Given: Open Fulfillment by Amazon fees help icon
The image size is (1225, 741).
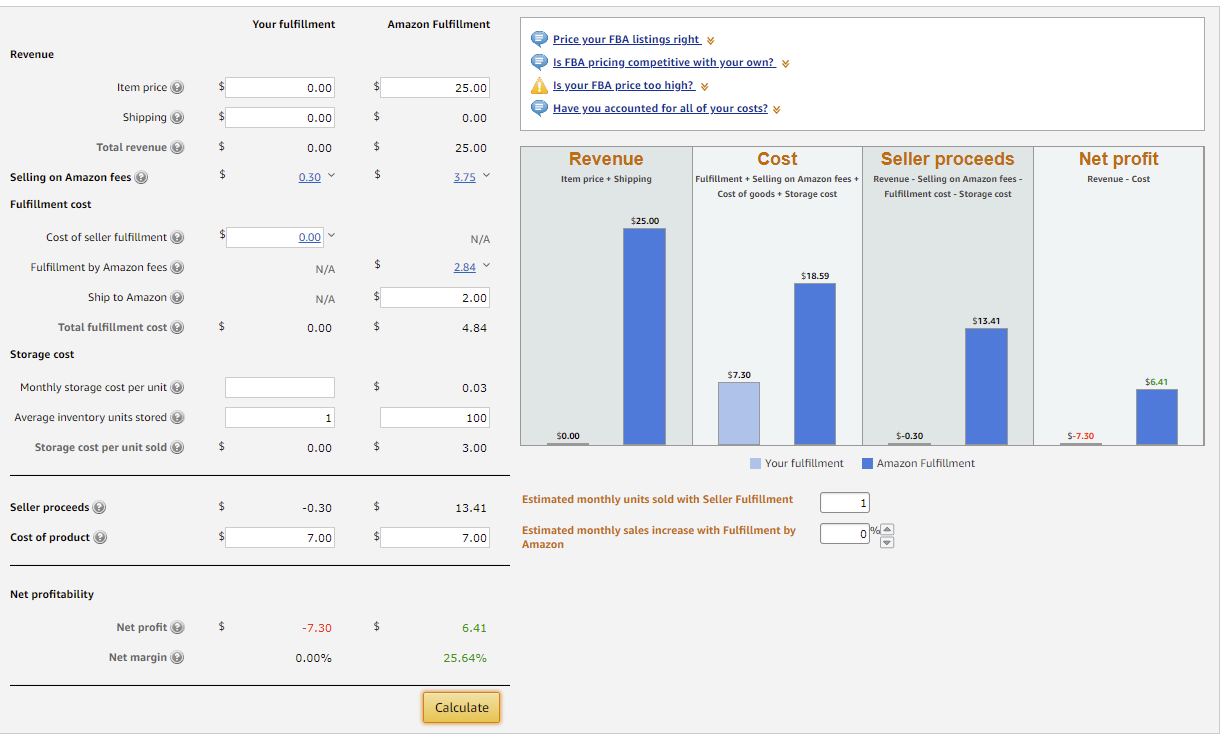Looking at the screenshot, I should (178, 268).
